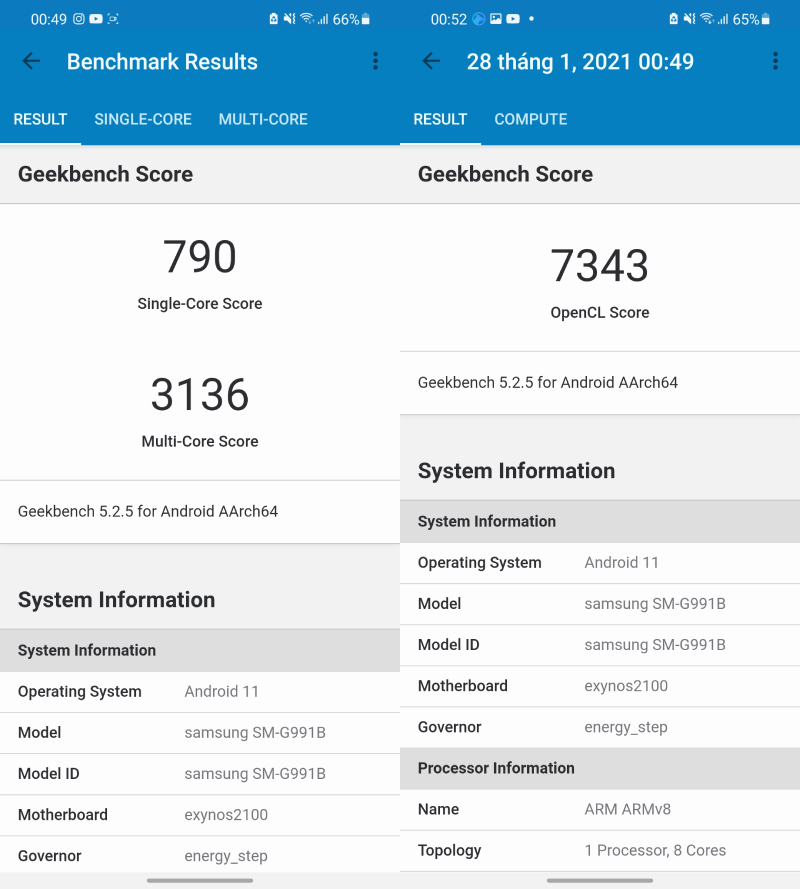The width and height of the screenshot is (800, 889).
Task: Tap battery icon next to 65%
Action: click(765, 19)
